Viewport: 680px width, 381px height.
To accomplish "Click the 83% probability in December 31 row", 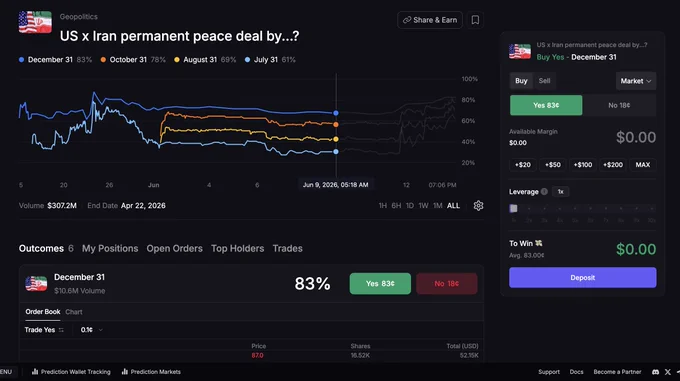I will coord(312,284).
